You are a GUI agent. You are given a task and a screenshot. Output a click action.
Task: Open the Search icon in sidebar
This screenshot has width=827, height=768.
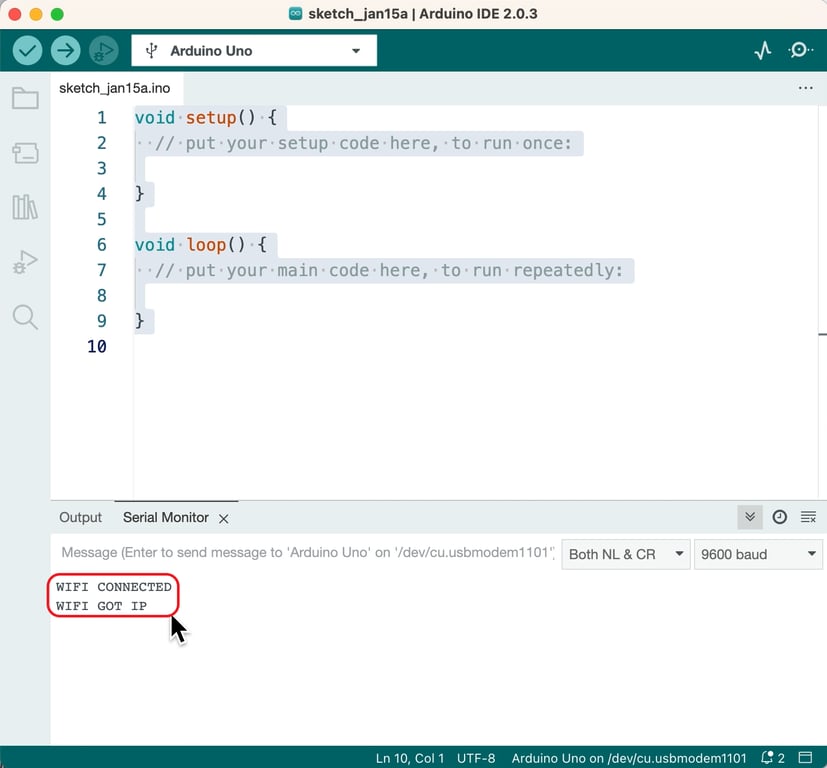[25, 318]
